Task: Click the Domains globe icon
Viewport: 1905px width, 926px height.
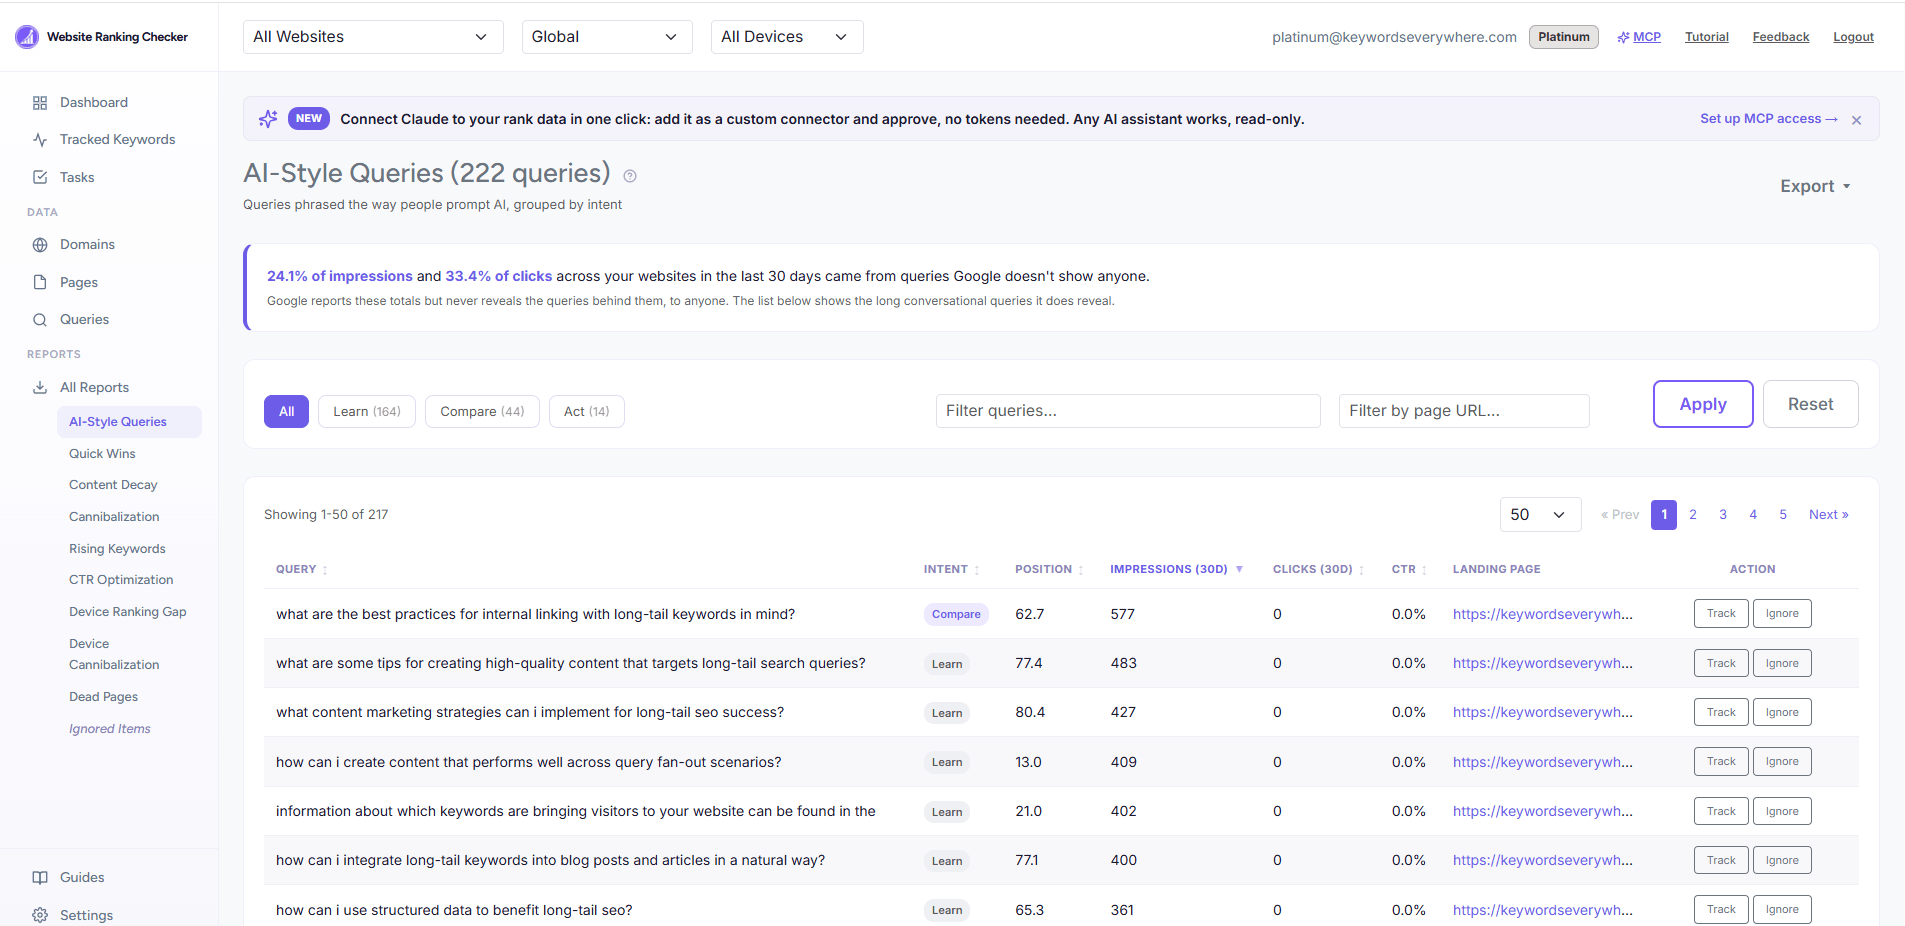Action: [40, 245]
